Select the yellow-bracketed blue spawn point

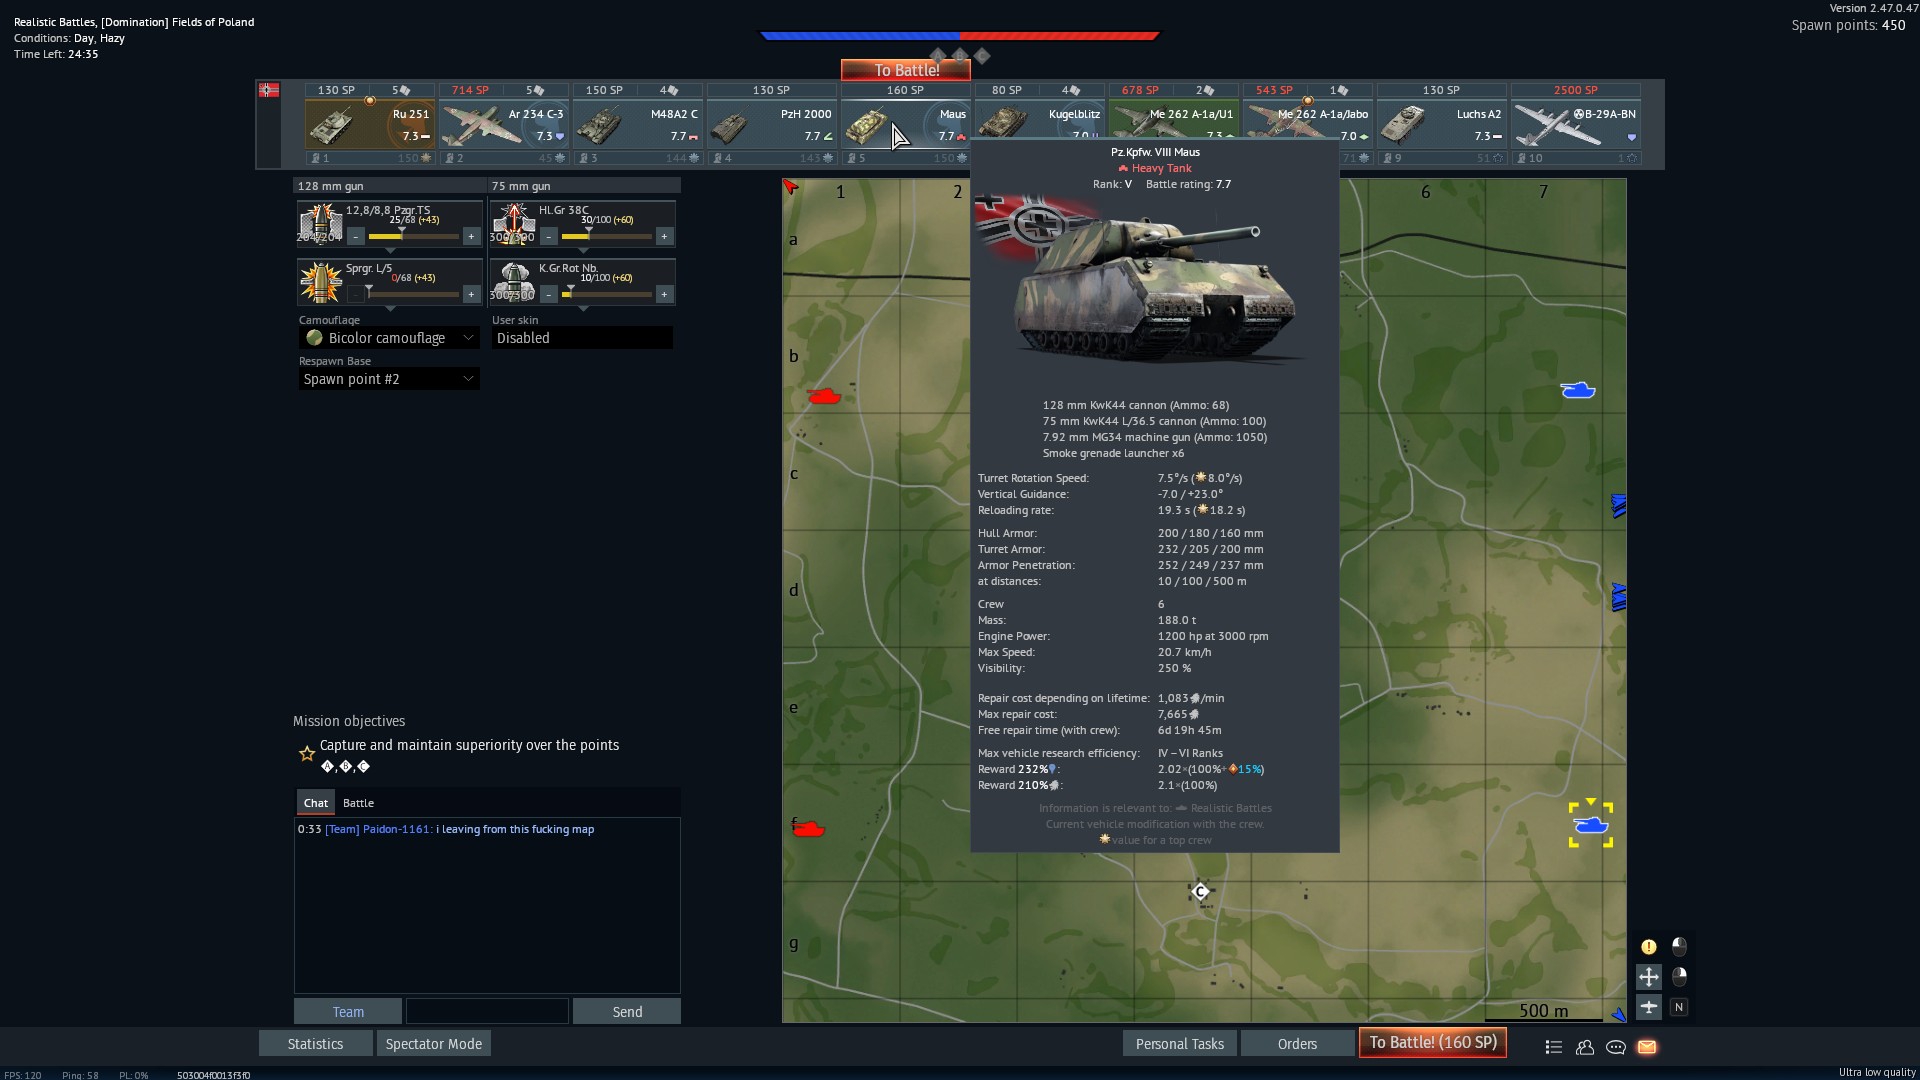click(x=1590, y=825)
